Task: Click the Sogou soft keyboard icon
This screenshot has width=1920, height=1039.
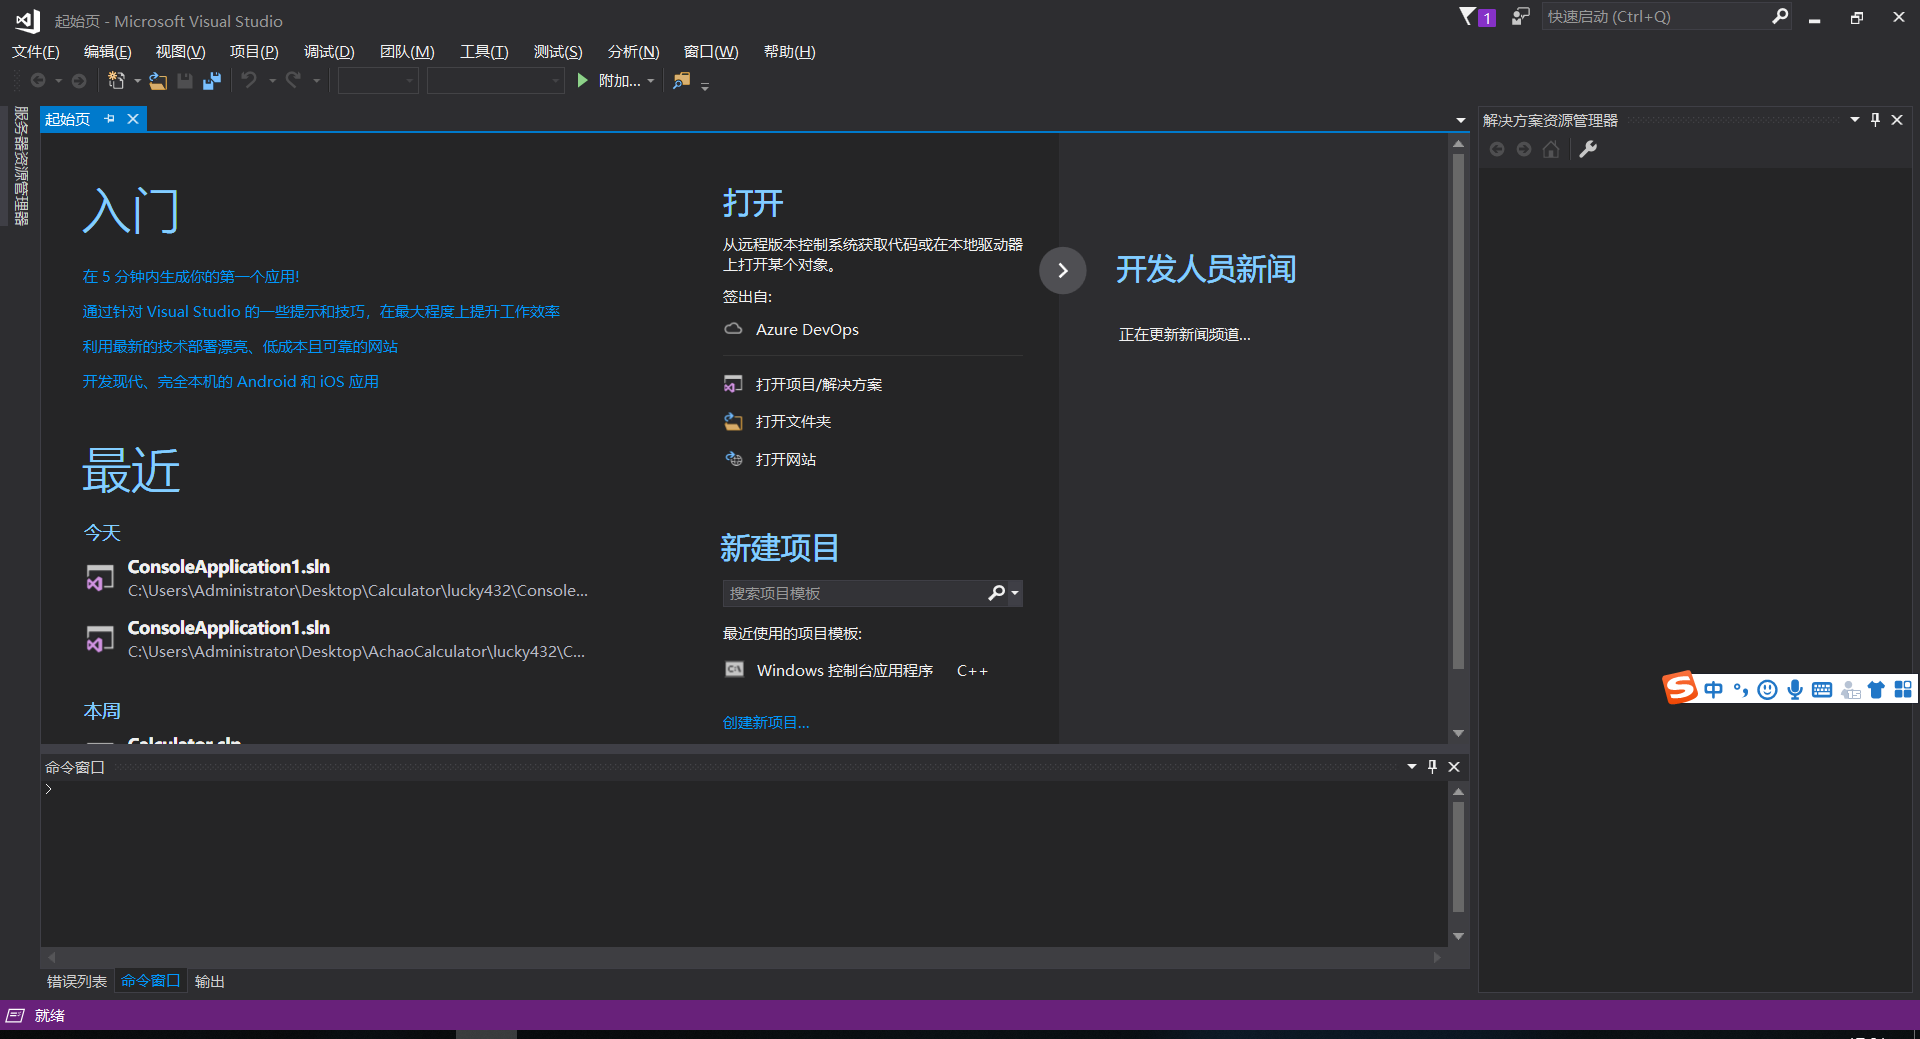Action: pos(1822,689)
